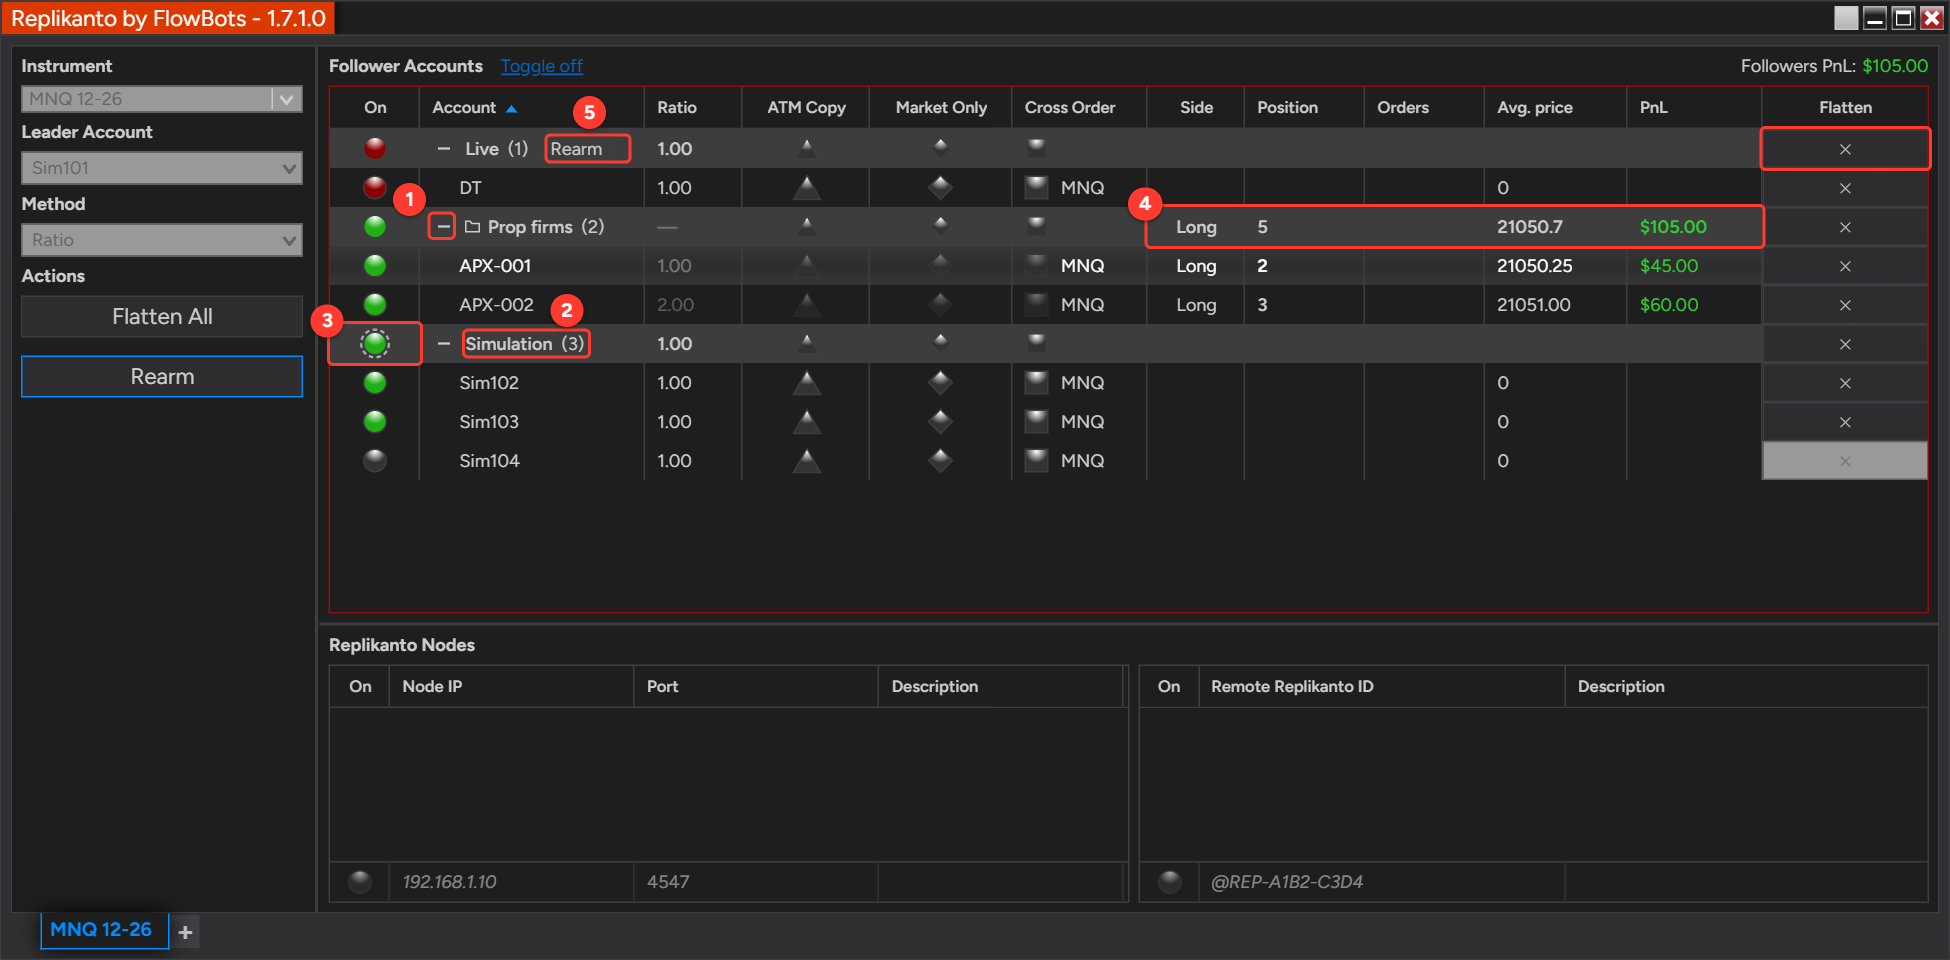The height and width of the screenshot is (960, 1950).
Task: Toggle Cross Order icon for Sim102
Action: (1037, 382)
